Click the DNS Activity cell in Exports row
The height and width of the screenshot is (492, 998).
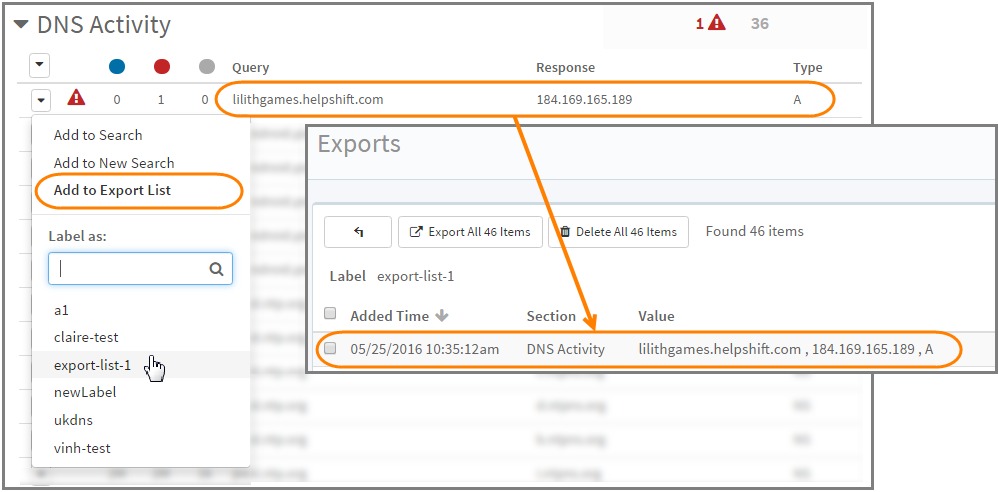pyautogui.click(x=566, y=349)
